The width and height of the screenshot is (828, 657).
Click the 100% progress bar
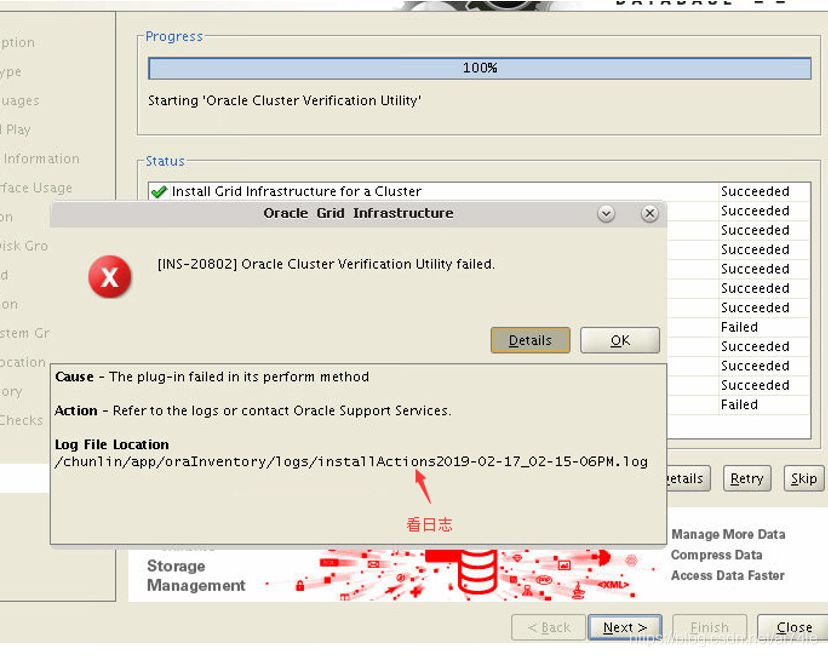pos(479,68)
